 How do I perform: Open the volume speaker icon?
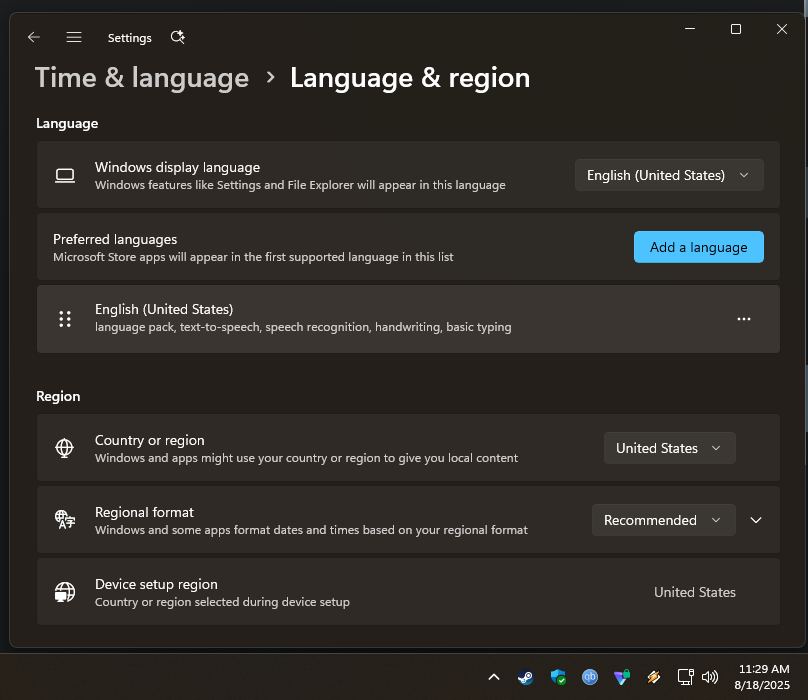point(710,677)
